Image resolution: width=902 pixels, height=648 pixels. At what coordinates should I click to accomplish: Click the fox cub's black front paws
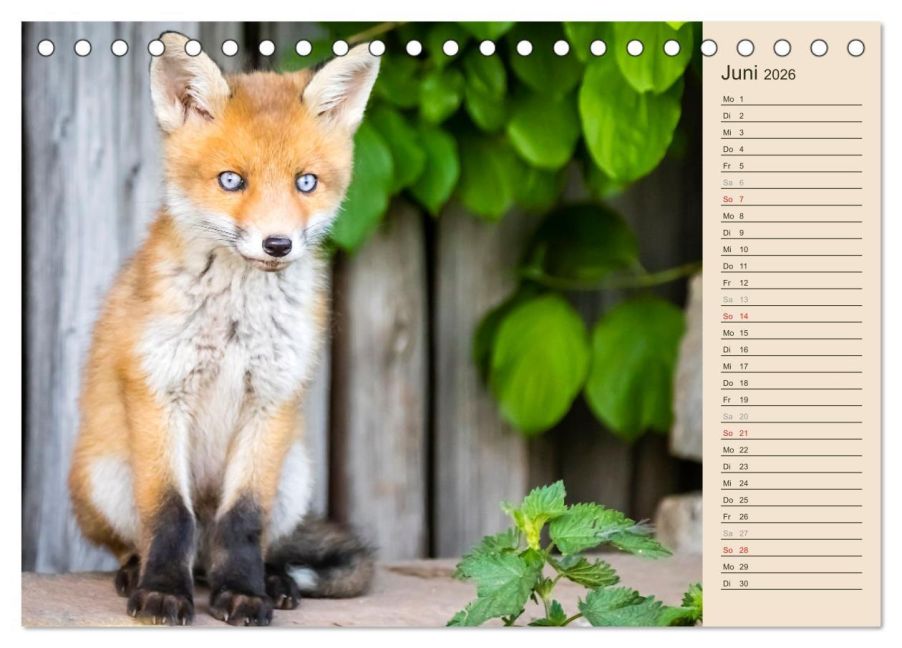point(198,599)
